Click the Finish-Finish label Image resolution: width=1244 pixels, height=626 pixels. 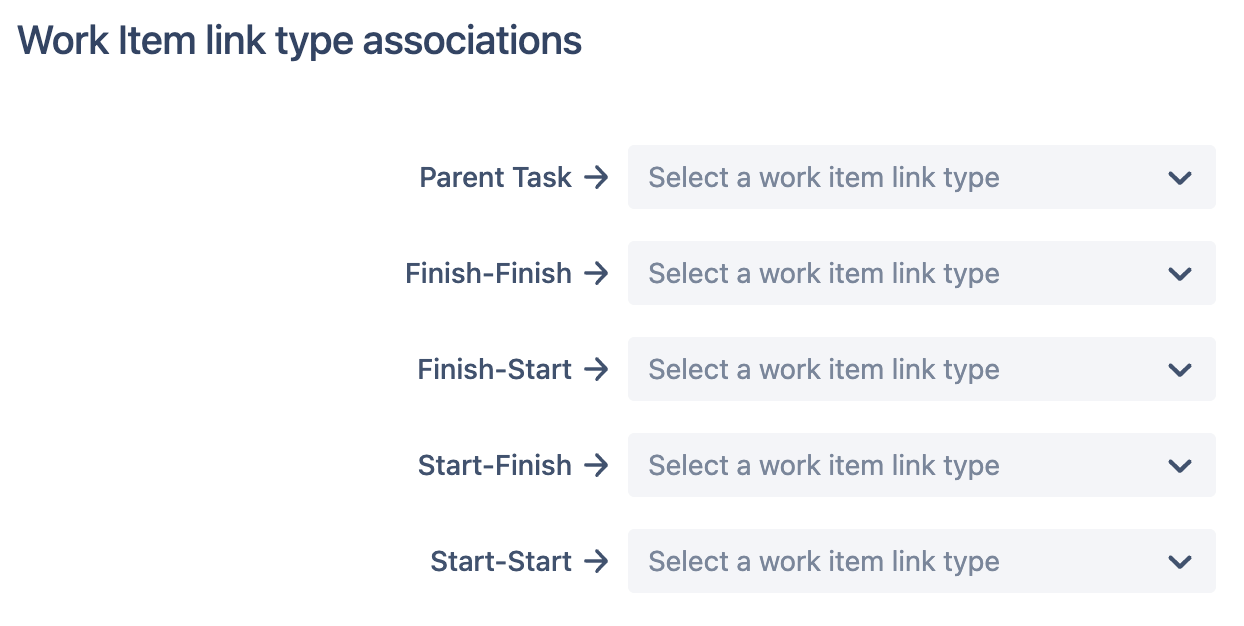point(488,273)
